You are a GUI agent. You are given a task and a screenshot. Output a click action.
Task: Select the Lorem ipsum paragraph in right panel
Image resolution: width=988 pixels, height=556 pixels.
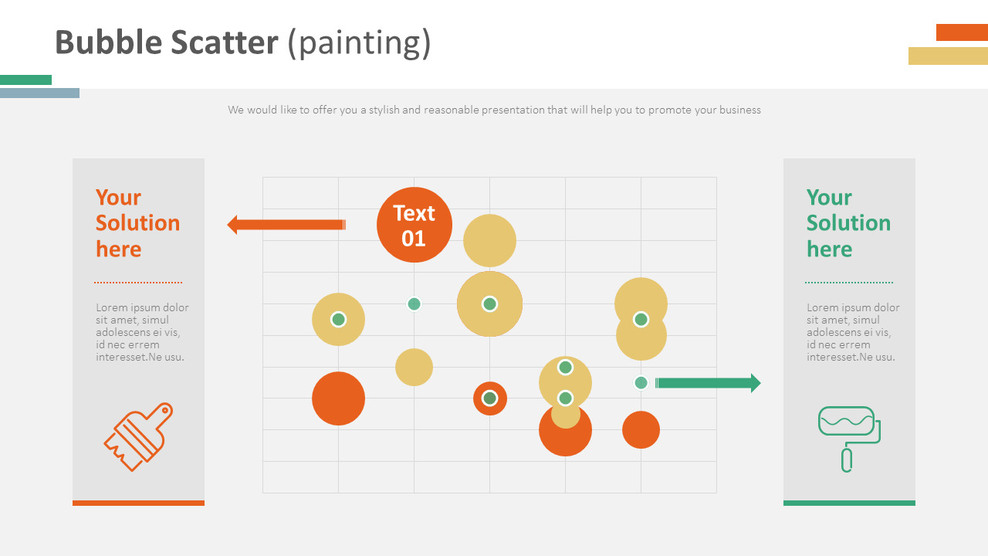click(853, 332)
